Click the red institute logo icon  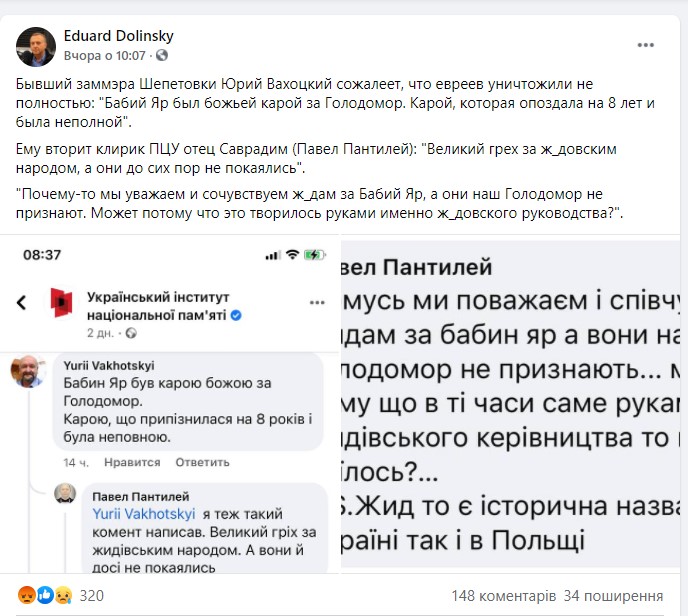[62, 303]
